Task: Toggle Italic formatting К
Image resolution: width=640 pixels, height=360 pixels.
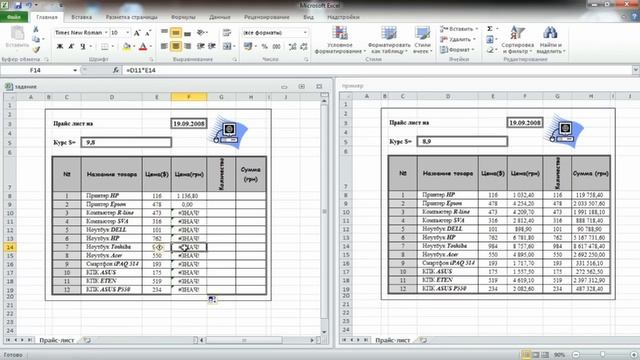Action: point(71,47)
